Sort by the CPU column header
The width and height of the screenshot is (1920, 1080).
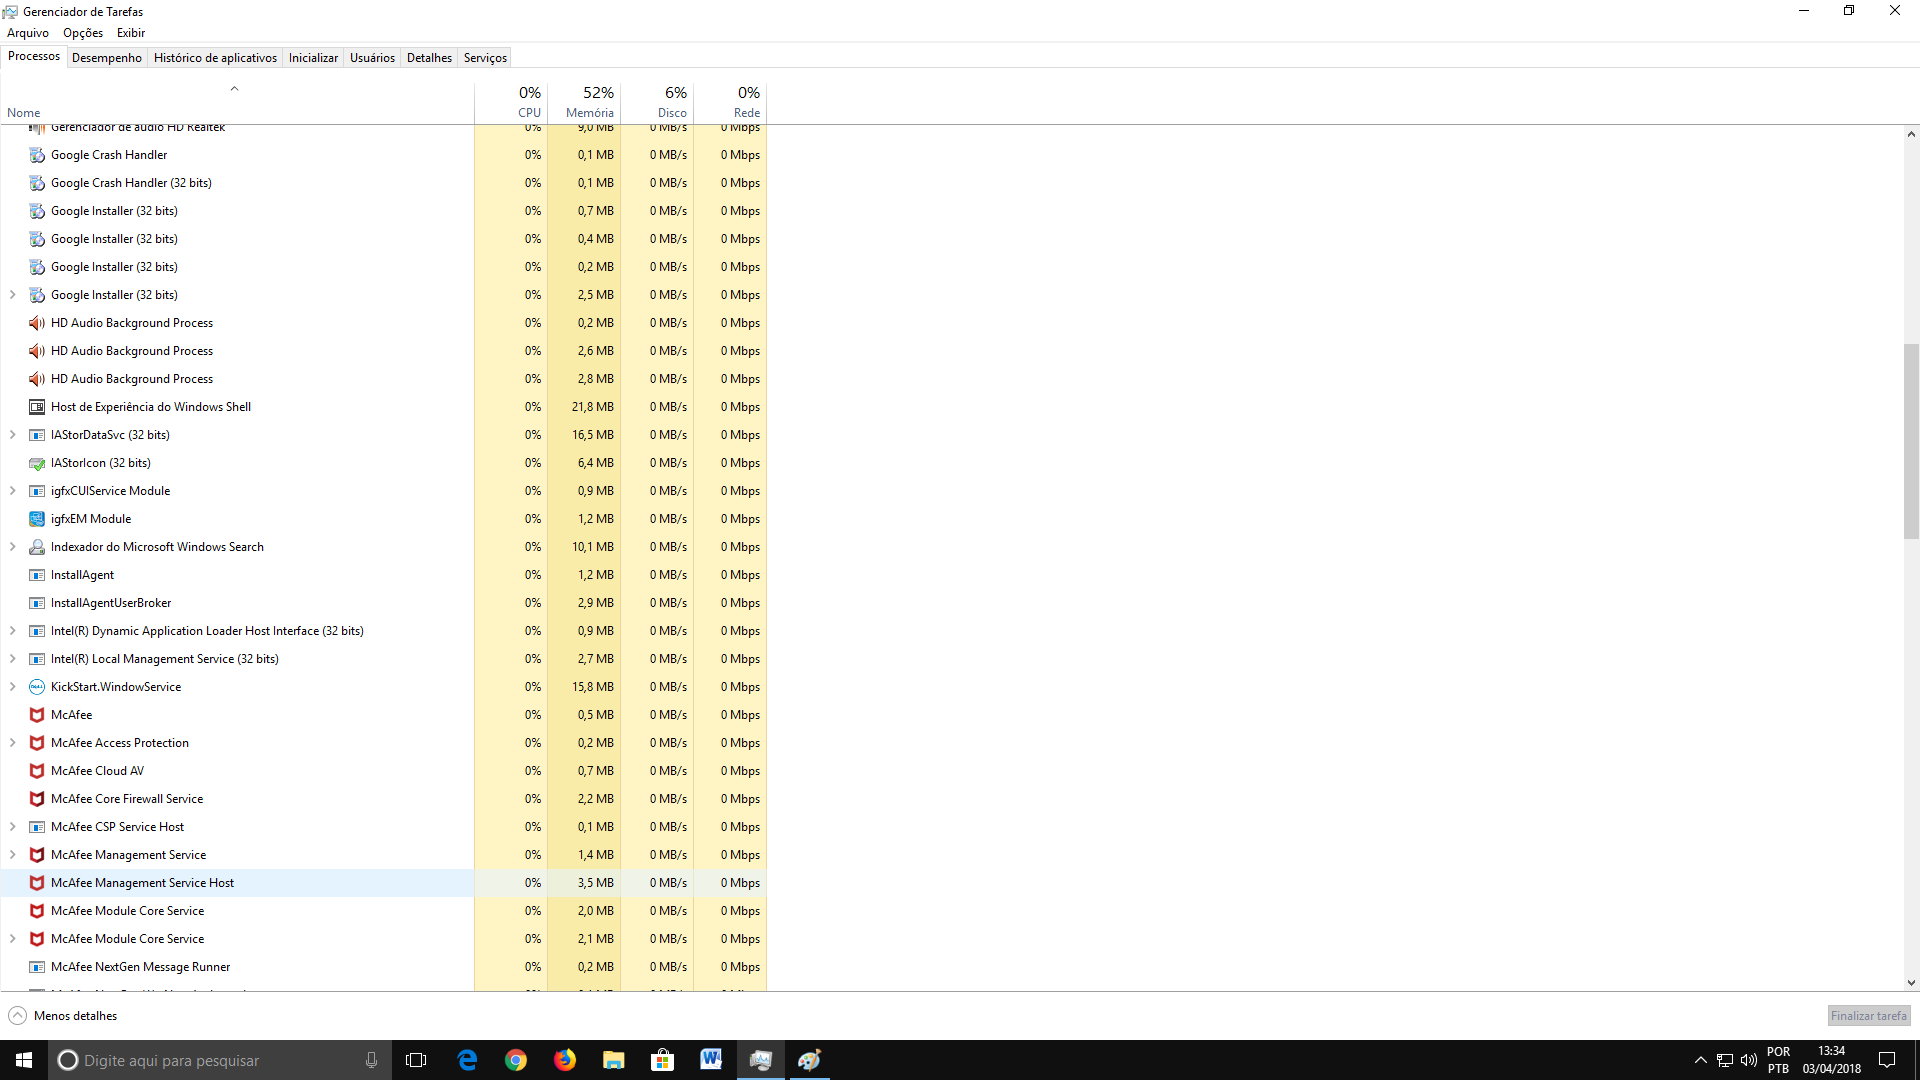tap(511, 103)
